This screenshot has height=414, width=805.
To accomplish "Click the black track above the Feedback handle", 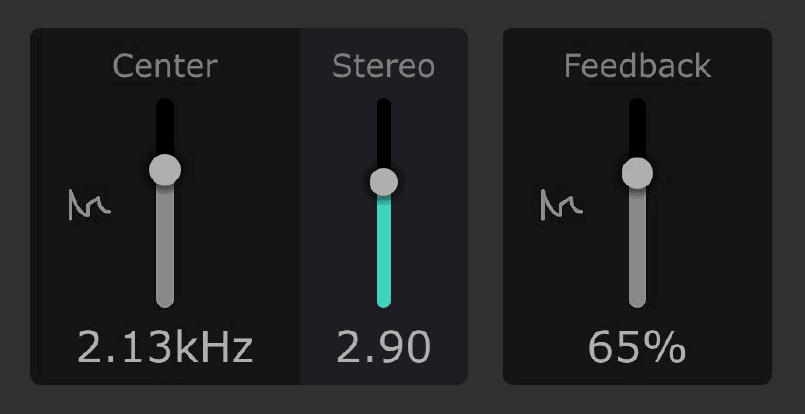I will click(x=637, y=127).
